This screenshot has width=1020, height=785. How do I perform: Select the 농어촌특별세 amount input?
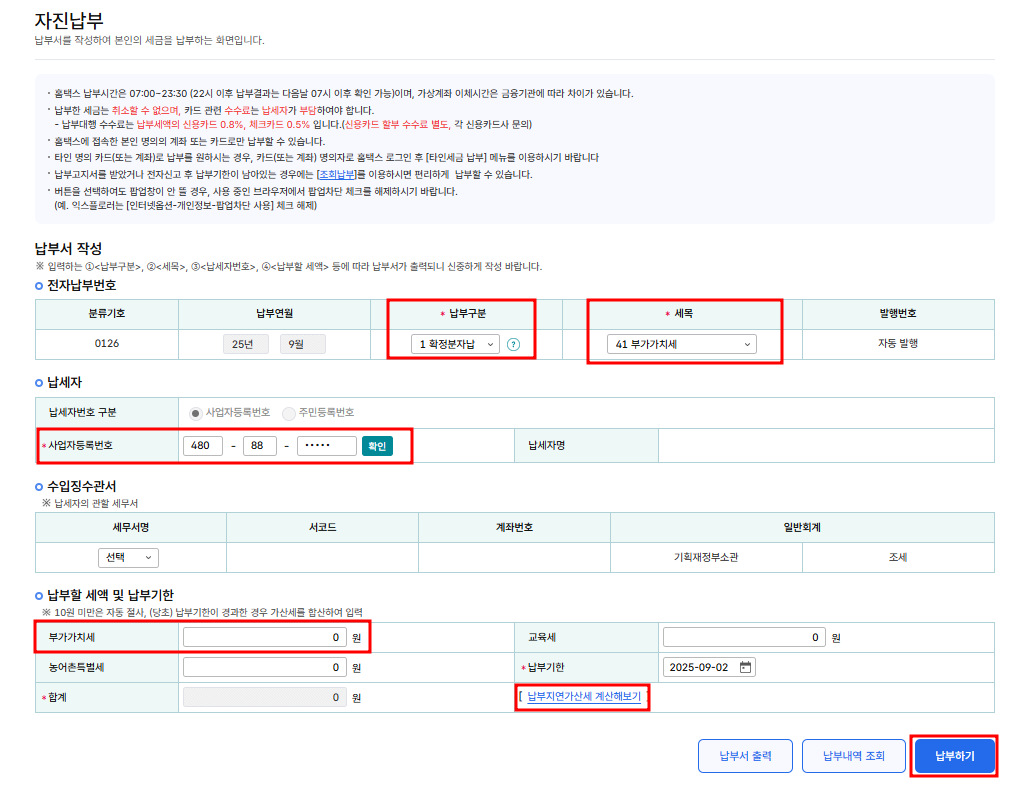265,667
